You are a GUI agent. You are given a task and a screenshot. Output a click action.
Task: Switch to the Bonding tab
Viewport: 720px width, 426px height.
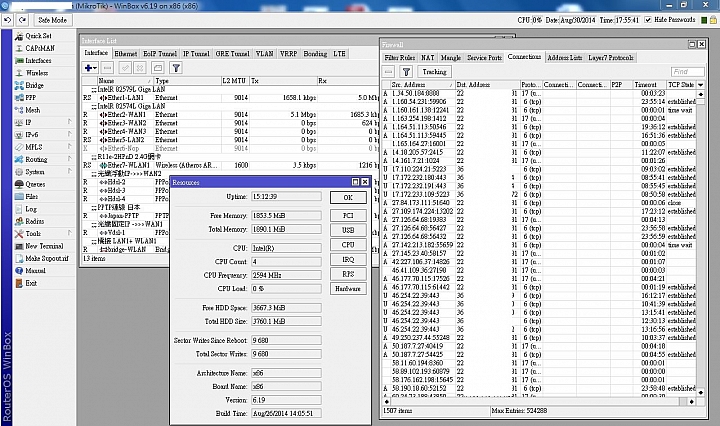[x=315, y=54]
